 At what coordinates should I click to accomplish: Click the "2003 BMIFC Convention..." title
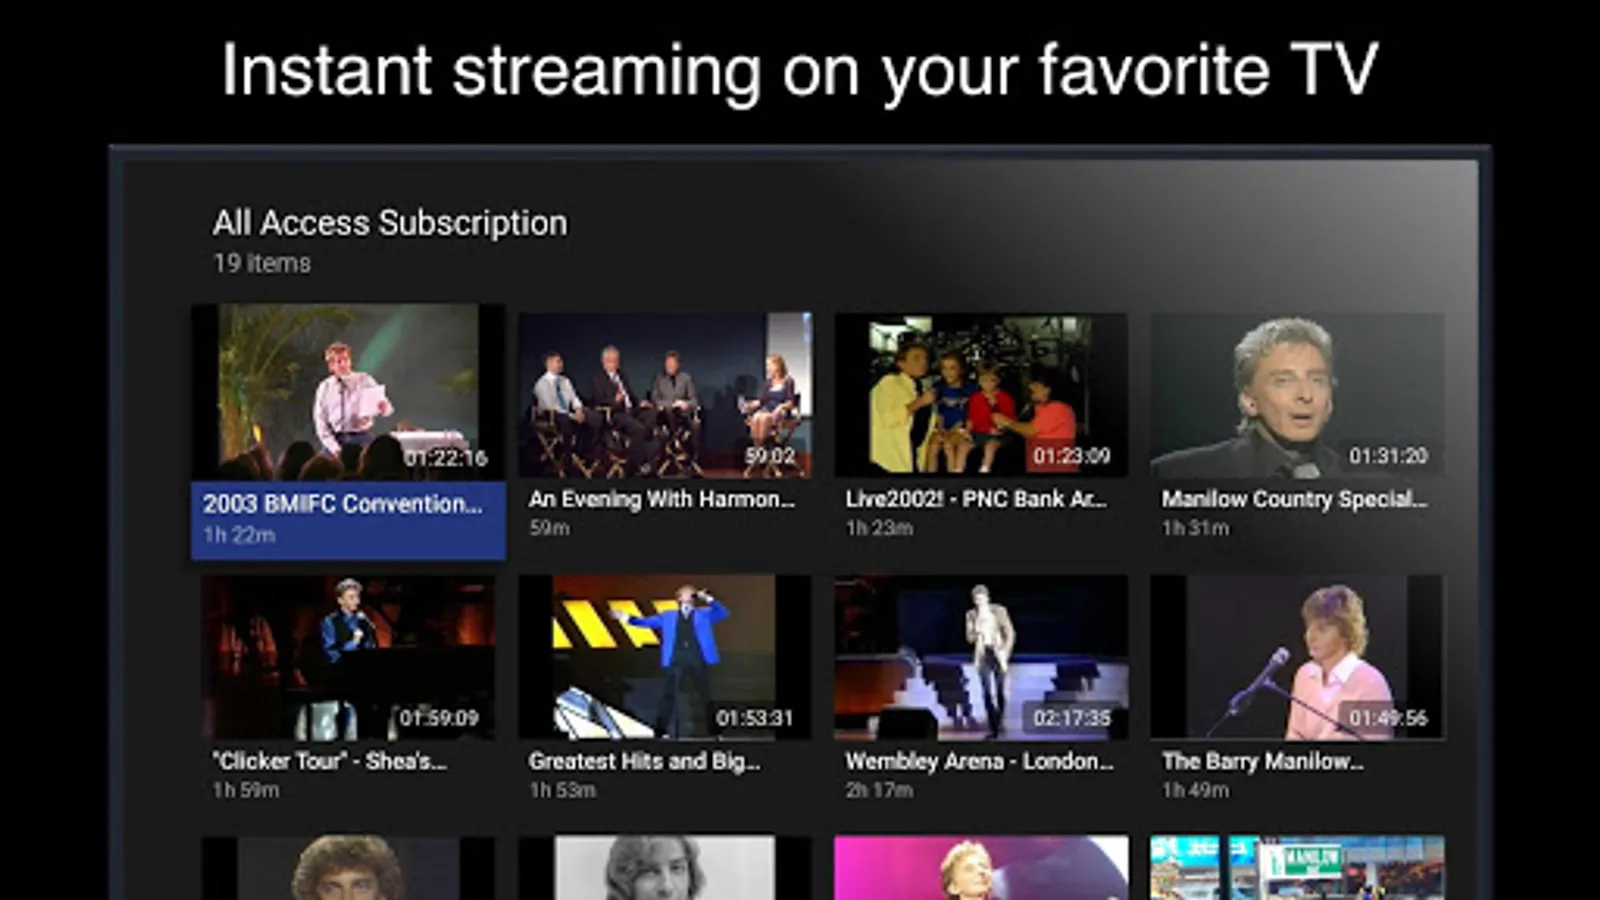(342, 504)
